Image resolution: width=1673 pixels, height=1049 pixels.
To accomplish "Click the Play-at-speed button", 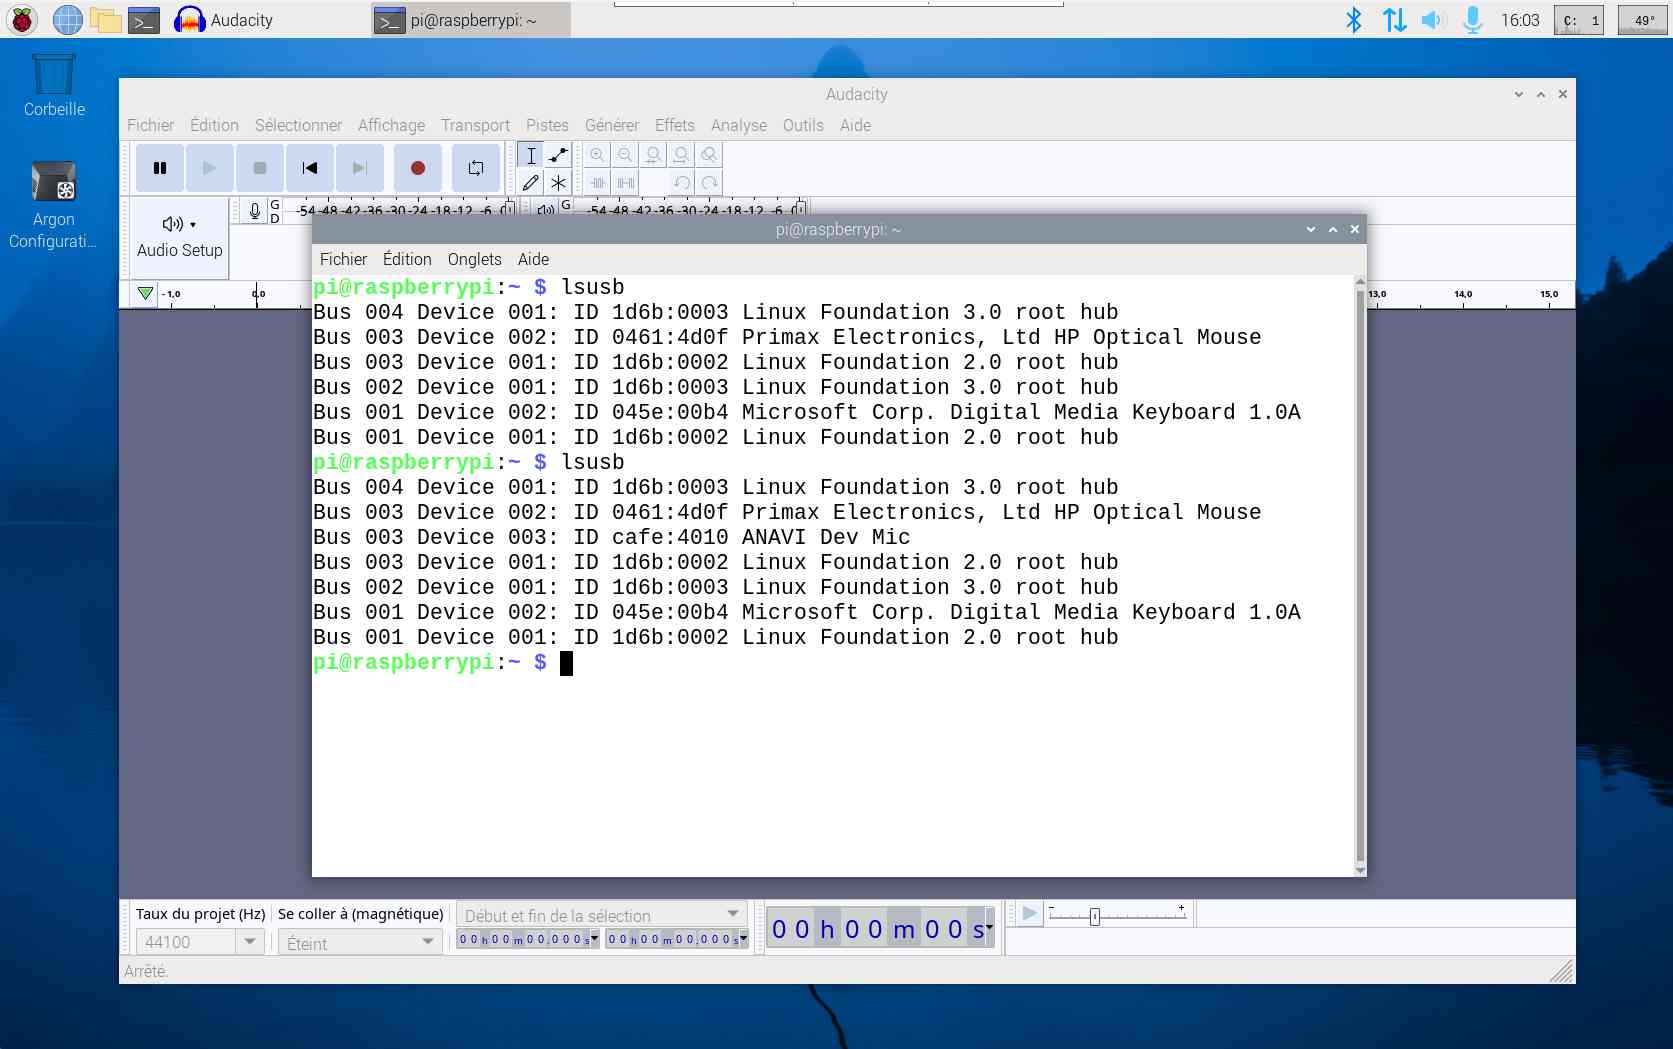I will [x=1029, y=913].
